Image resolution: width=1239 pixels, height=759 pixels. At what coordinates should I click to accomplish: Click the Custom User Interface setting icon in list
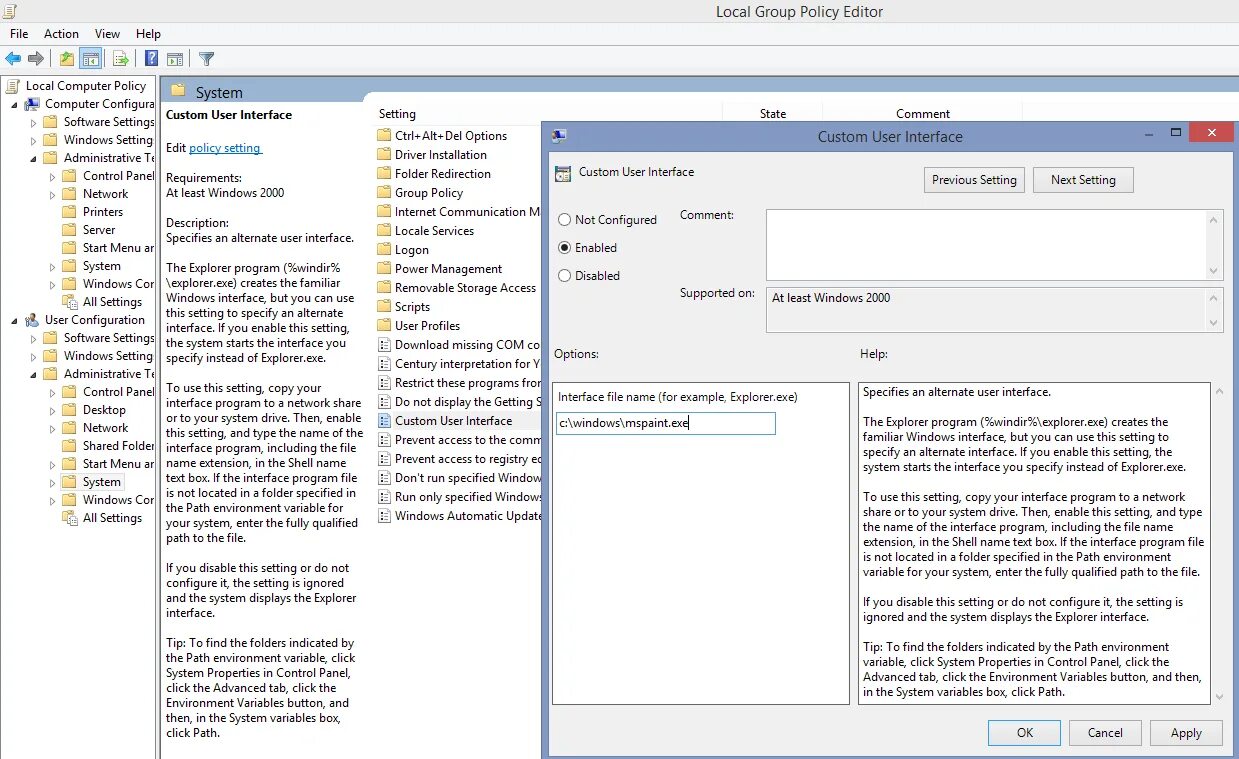(x=384, y=421)
